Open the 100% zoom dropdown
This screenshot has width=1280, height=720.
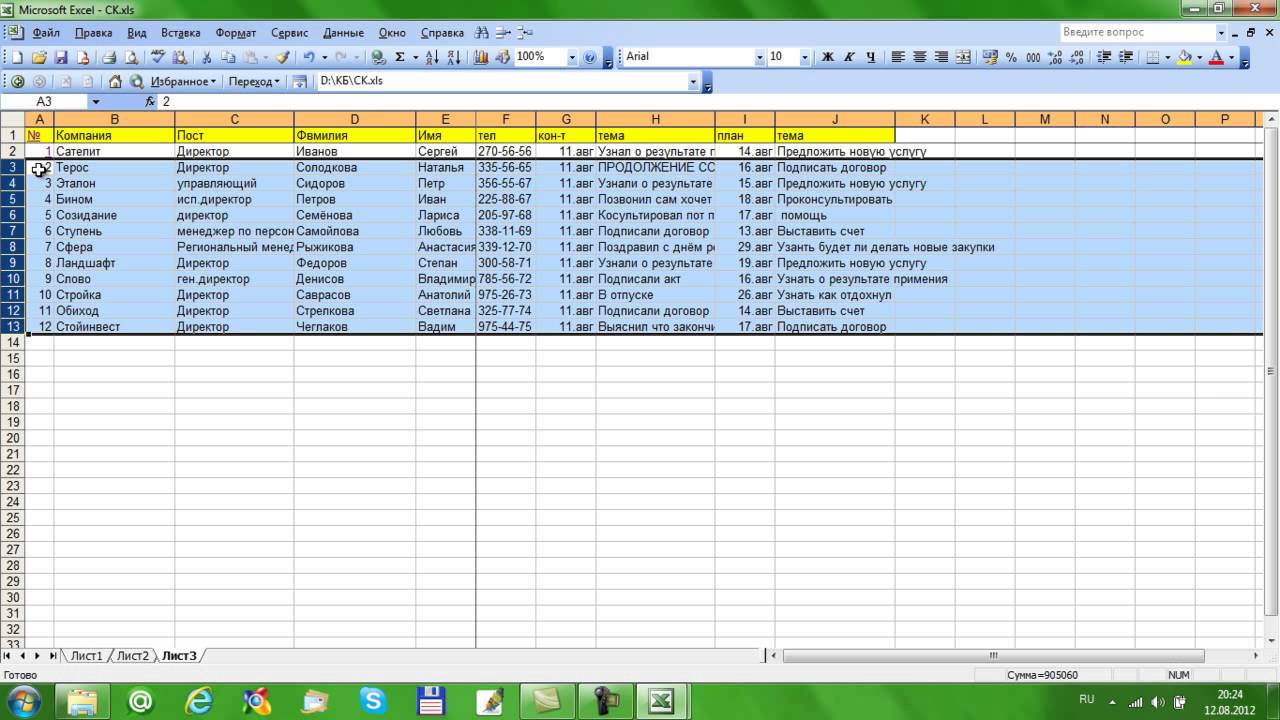(572, 57)
